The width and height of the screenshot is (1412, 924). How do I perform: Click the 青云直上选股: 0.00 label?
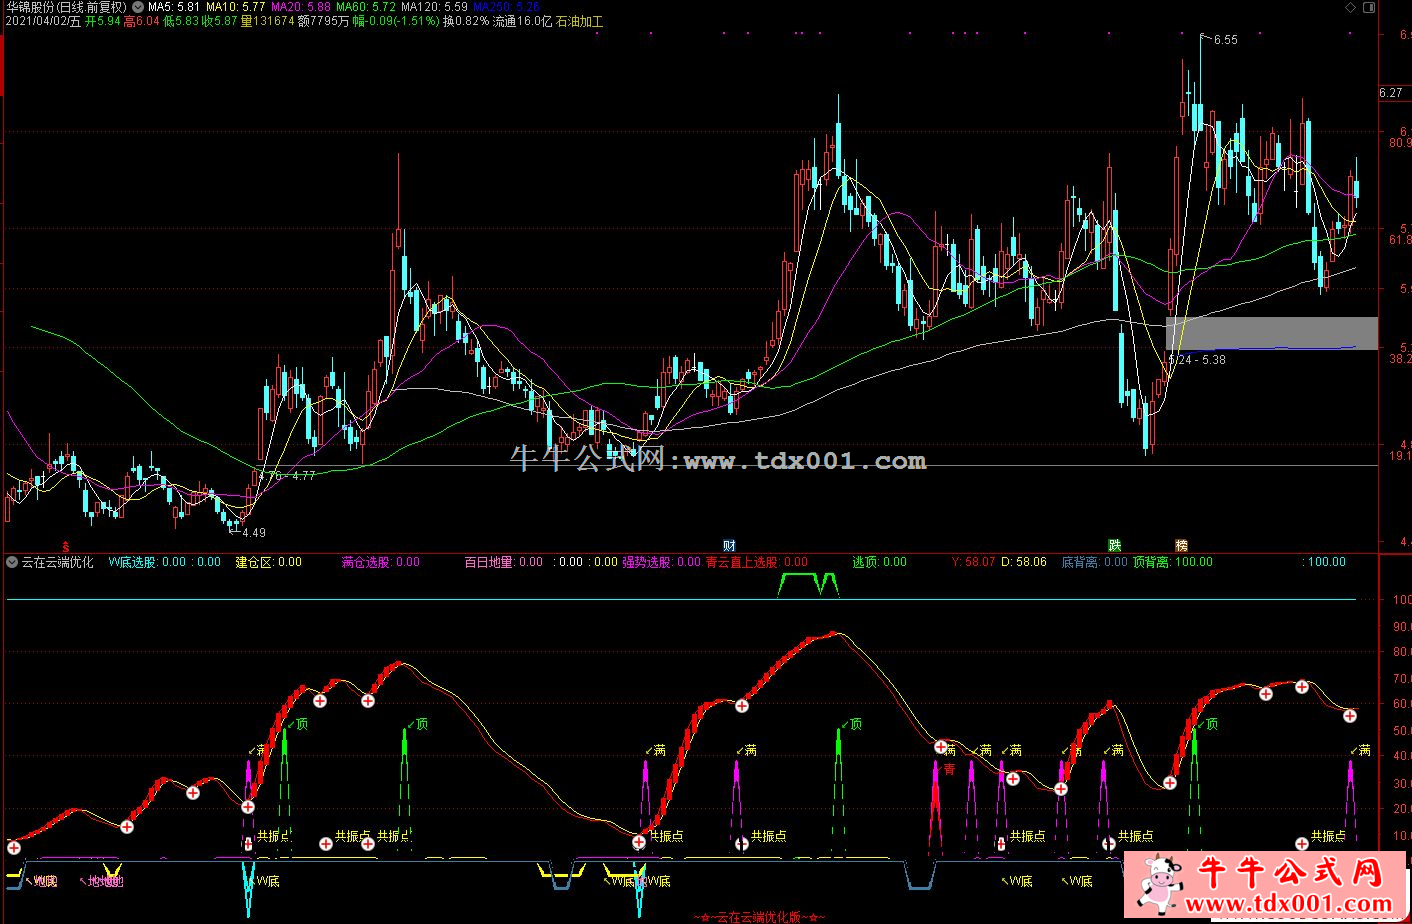(757, 562)
